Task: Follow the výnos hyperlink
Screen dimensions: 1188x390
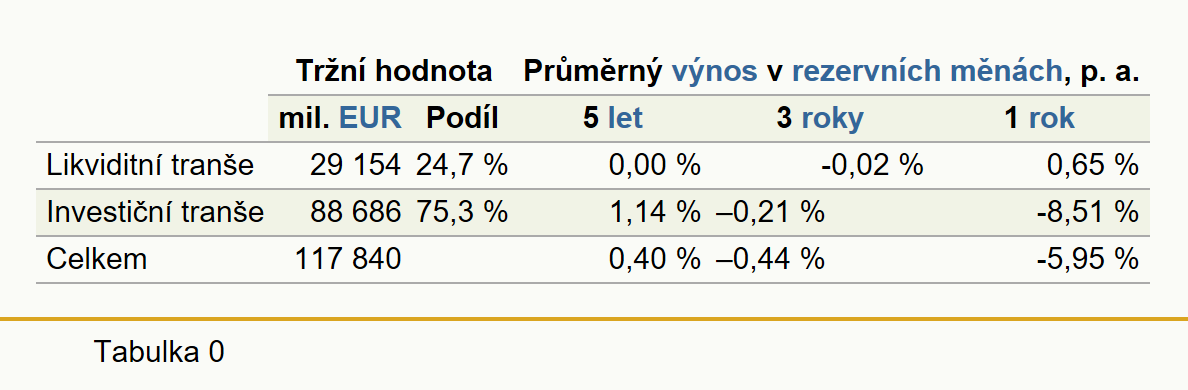Action: [714, 71]
